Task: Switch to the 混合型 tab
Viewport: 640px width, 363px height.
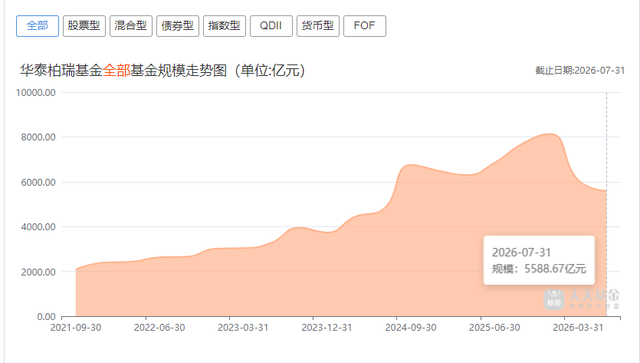Action: [131, 26]
